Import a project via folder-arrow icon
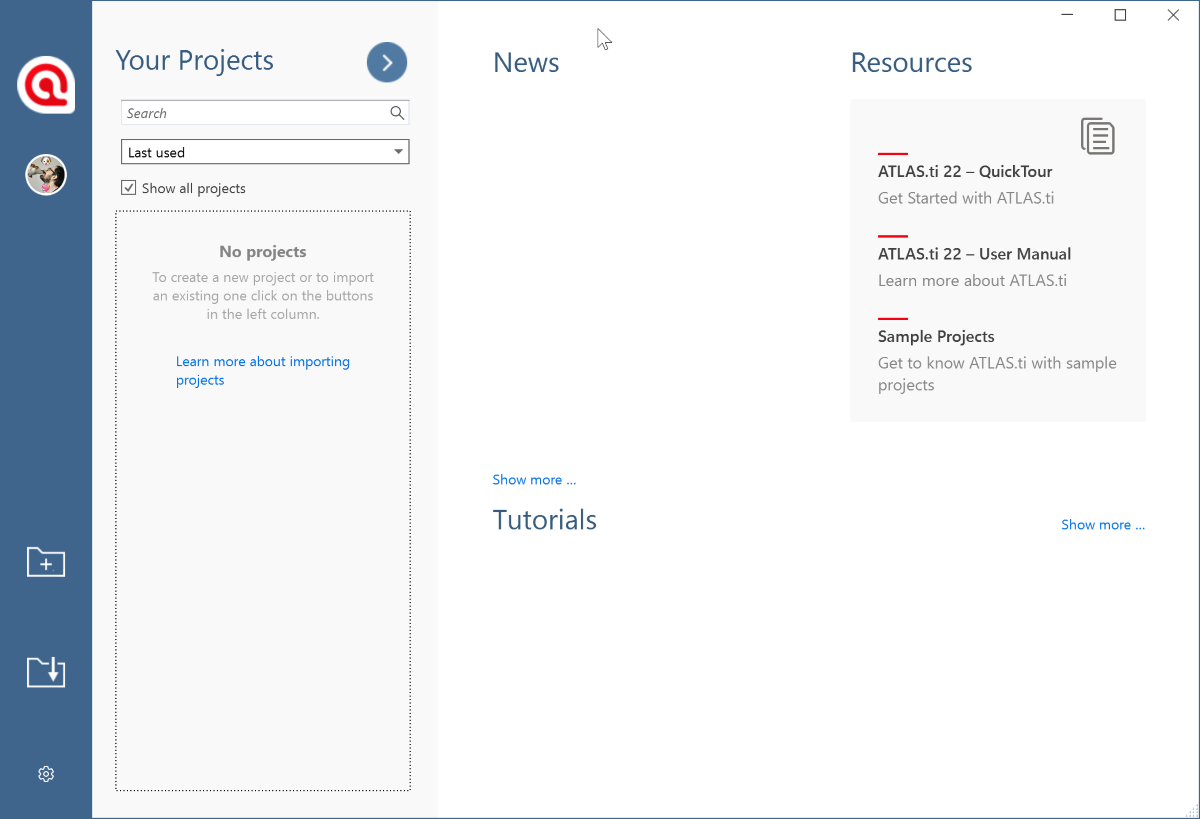 point(46,672)
